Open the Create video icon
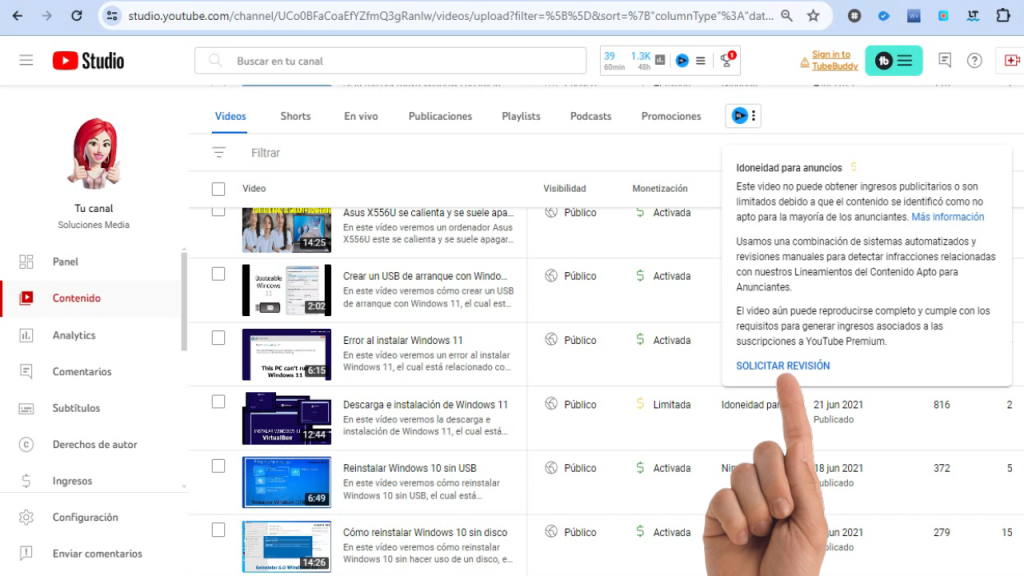The image size is (1024, 576). click(x=1010, y=61)
